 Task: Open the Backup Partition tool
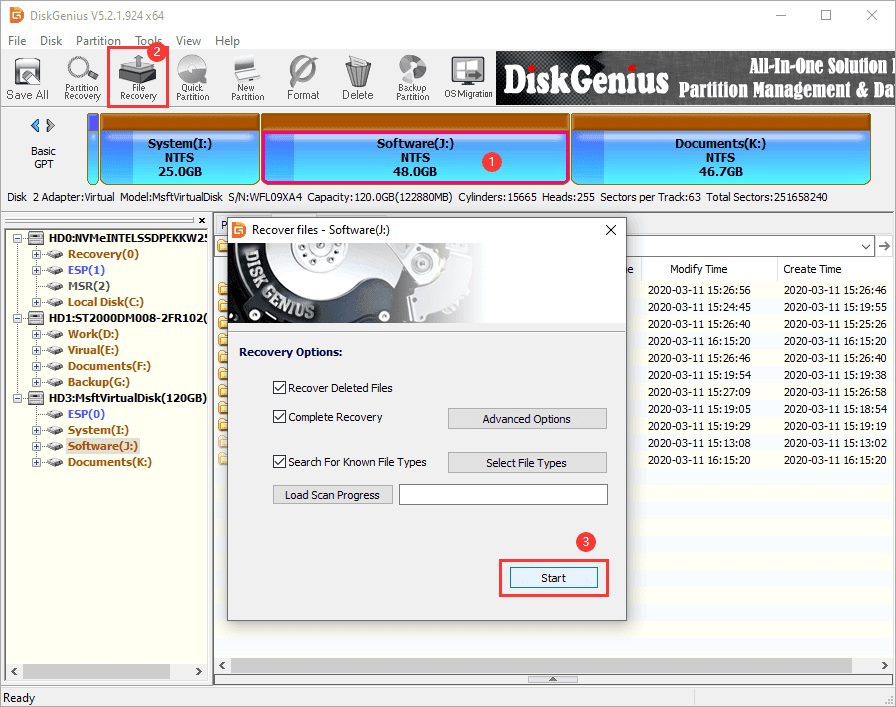pyautogui.click(x=412, y=78)
